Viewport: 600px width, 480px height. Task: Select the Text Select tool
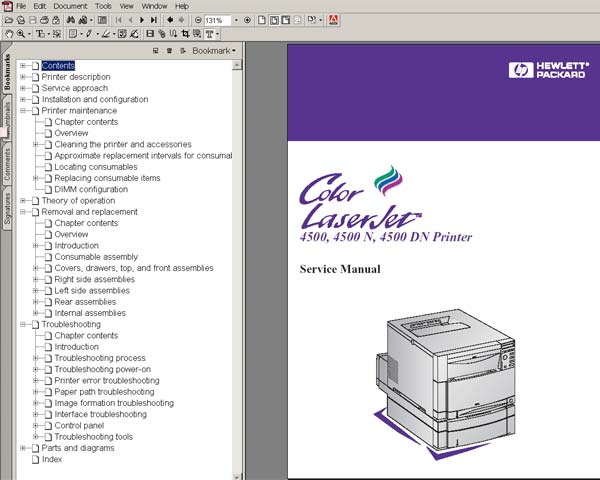(40, 34)
